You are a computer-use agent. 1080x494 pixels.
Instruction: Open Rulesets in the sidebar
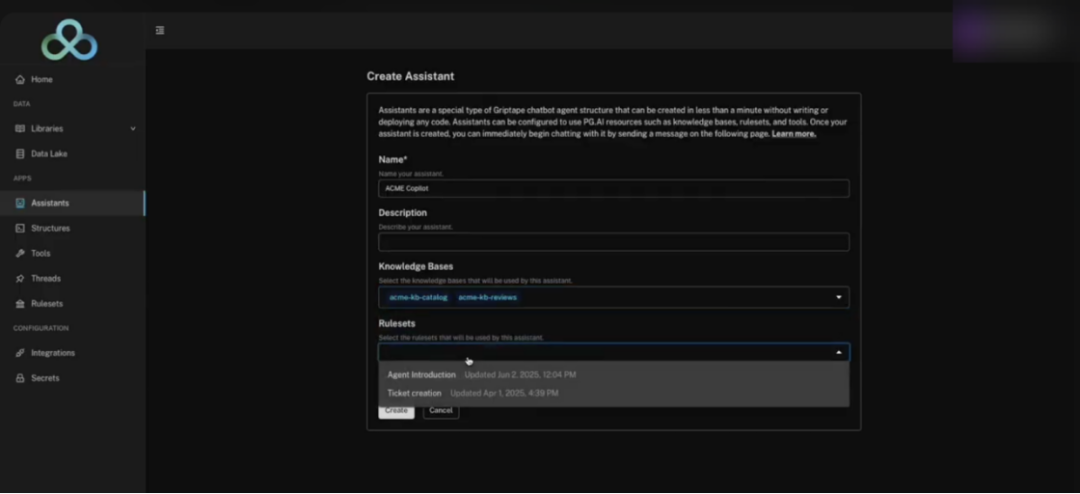coord(72,304)
